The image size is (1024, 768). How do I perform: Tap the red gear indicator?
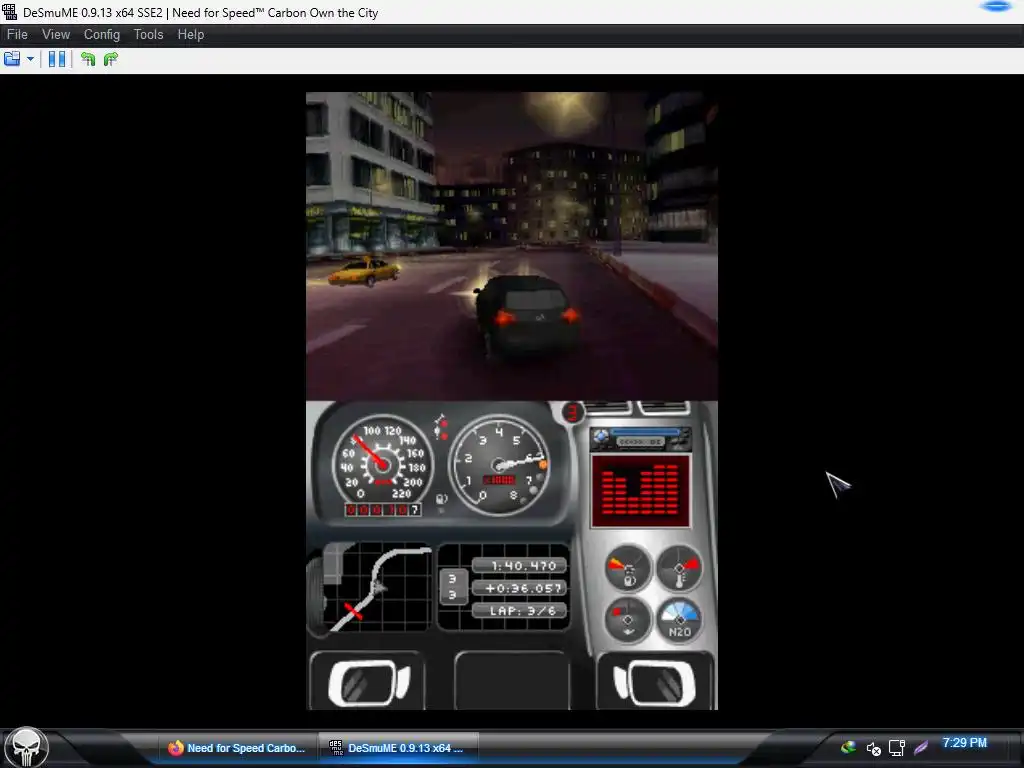click(573, 412)
